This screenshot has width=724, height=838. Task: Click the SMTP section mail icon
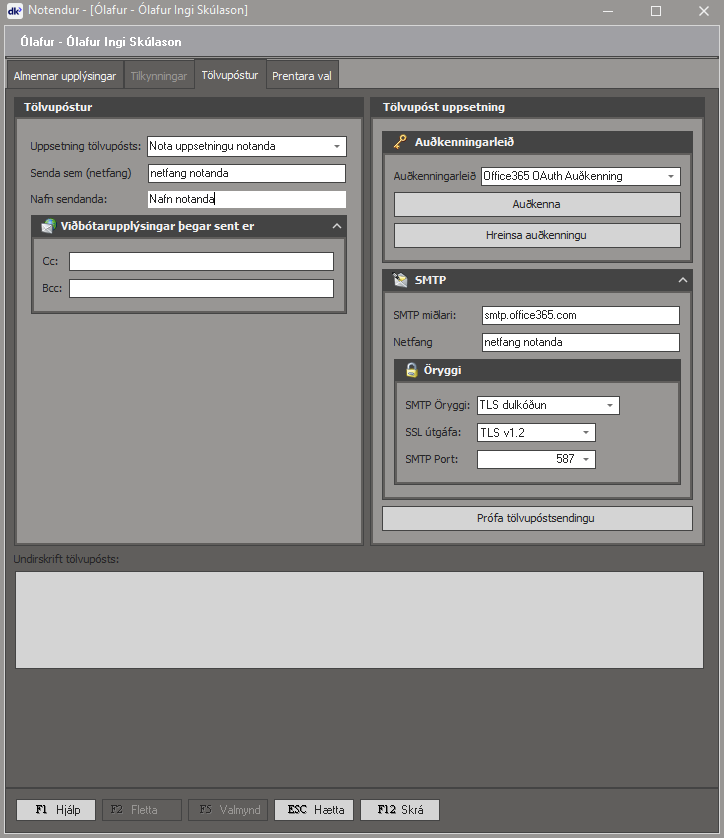coord(401,280)
